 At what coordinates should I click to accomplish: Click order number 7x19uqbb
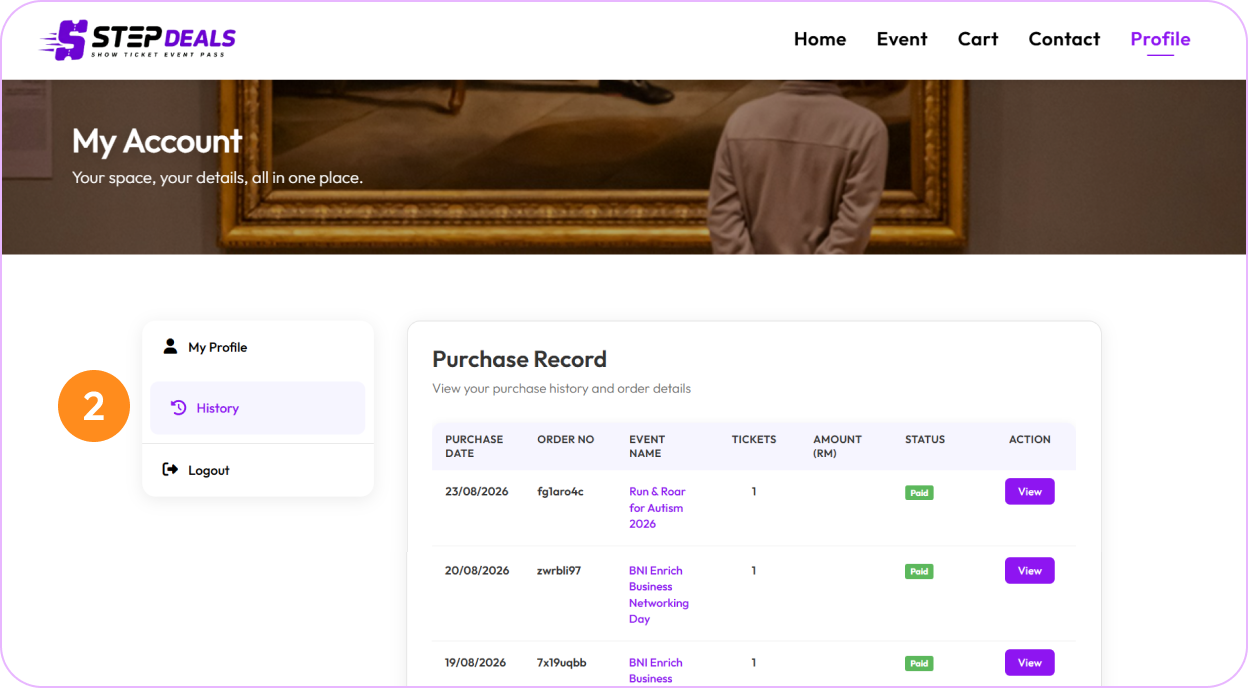(562, 662)
